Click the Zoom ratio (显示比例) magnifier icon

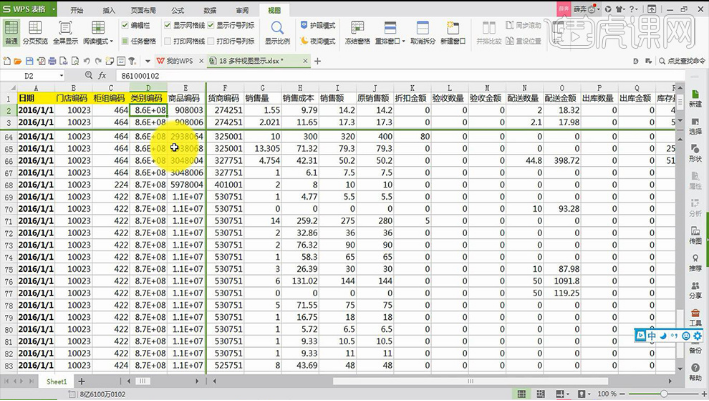277,27
